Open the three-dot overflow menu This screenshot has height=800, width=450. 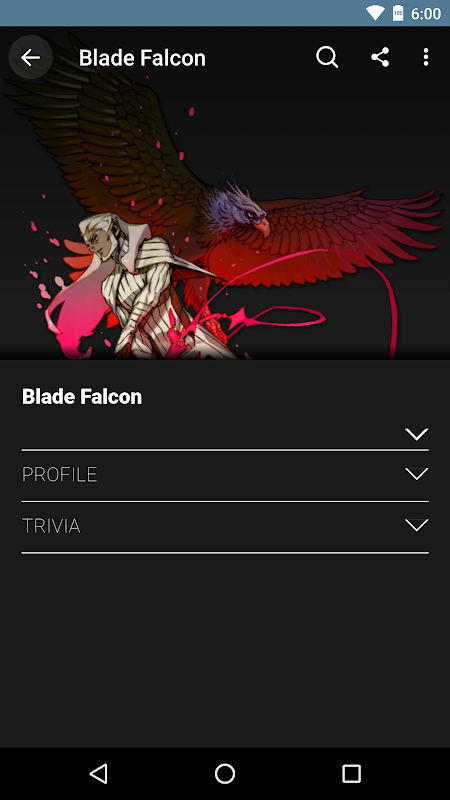tap(426, 57)
